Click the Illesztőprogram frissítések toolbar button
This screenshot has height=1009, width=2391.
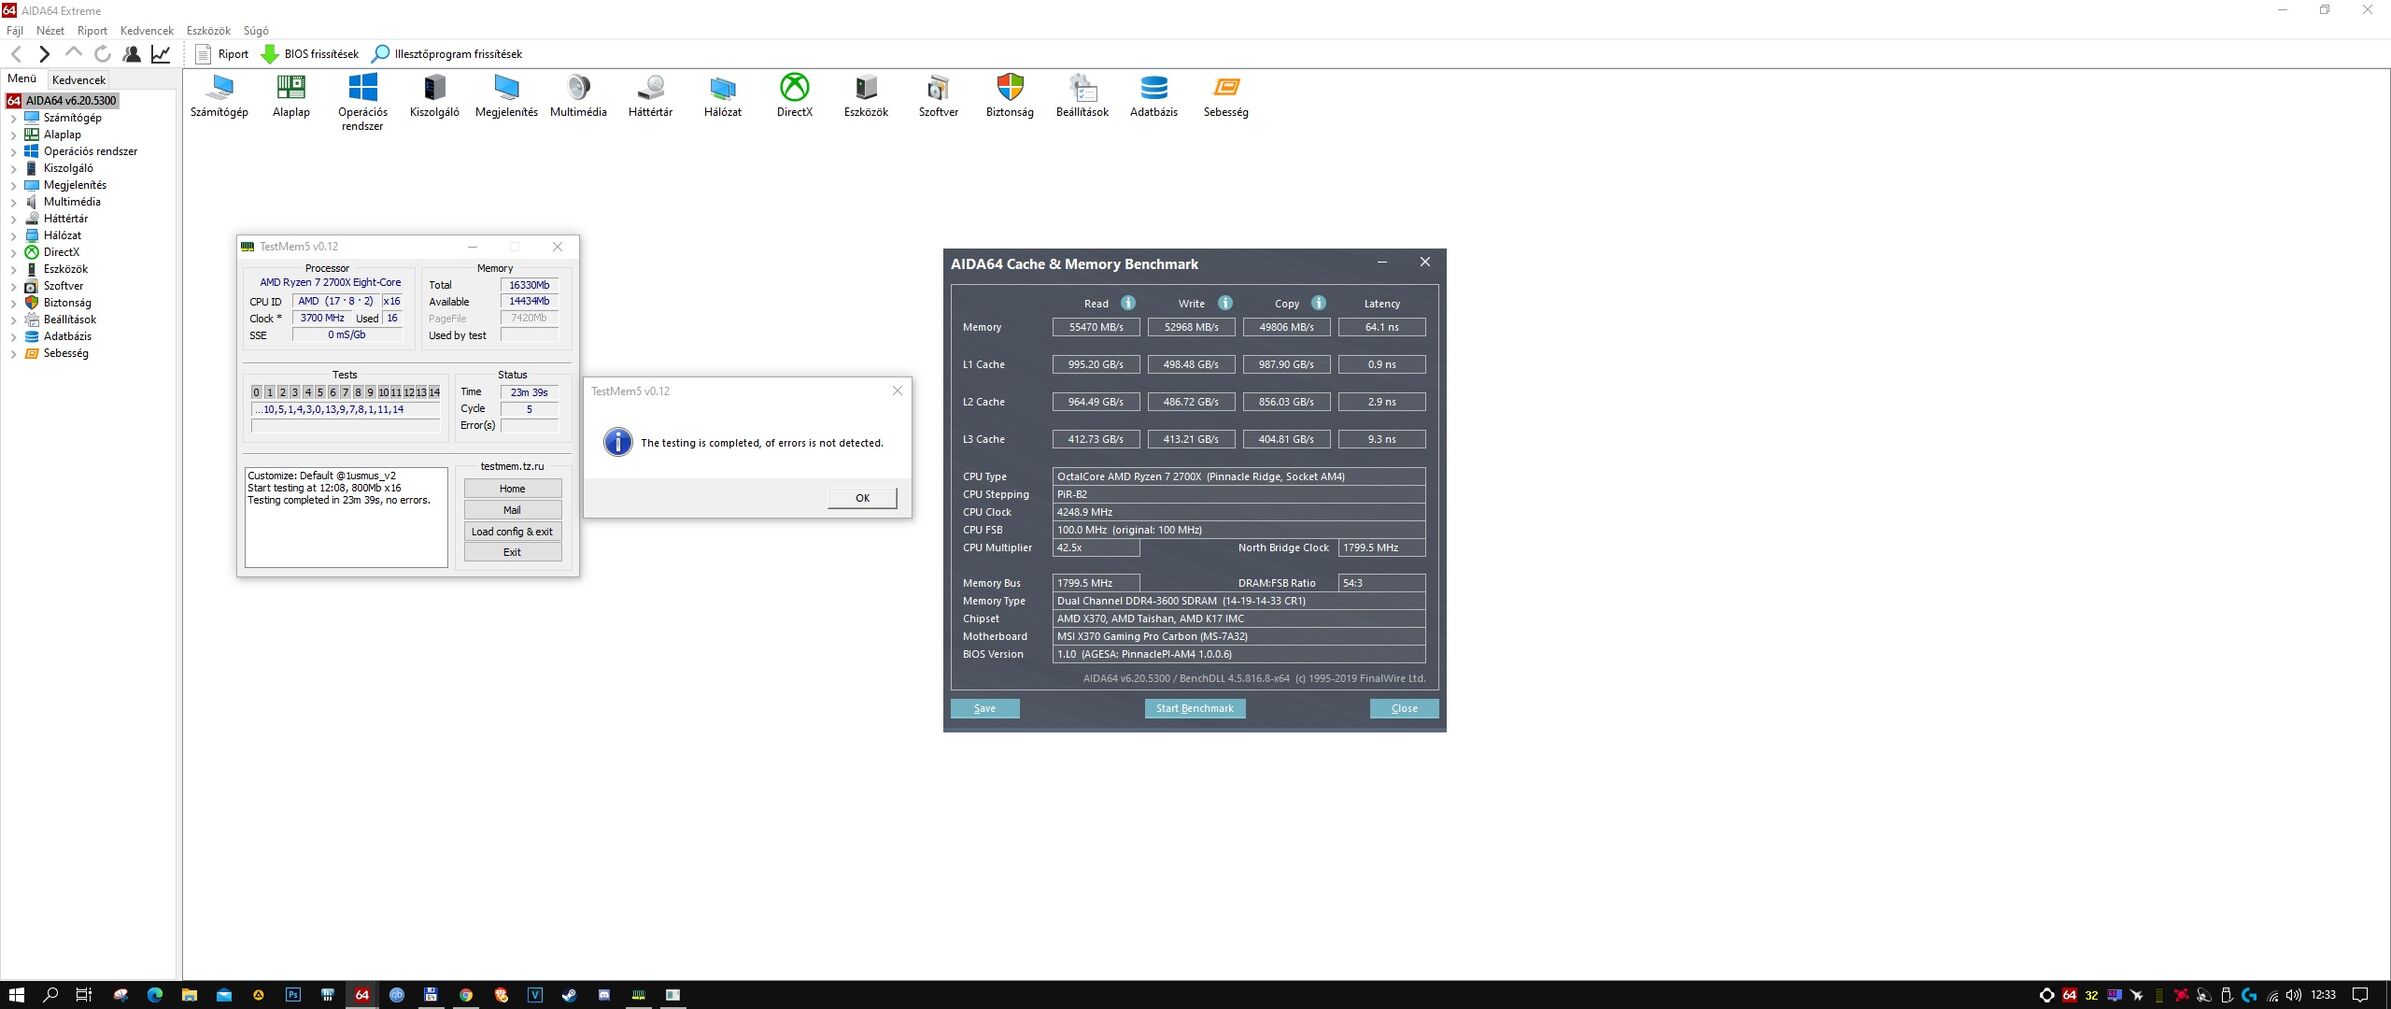(x=447, y=54)
